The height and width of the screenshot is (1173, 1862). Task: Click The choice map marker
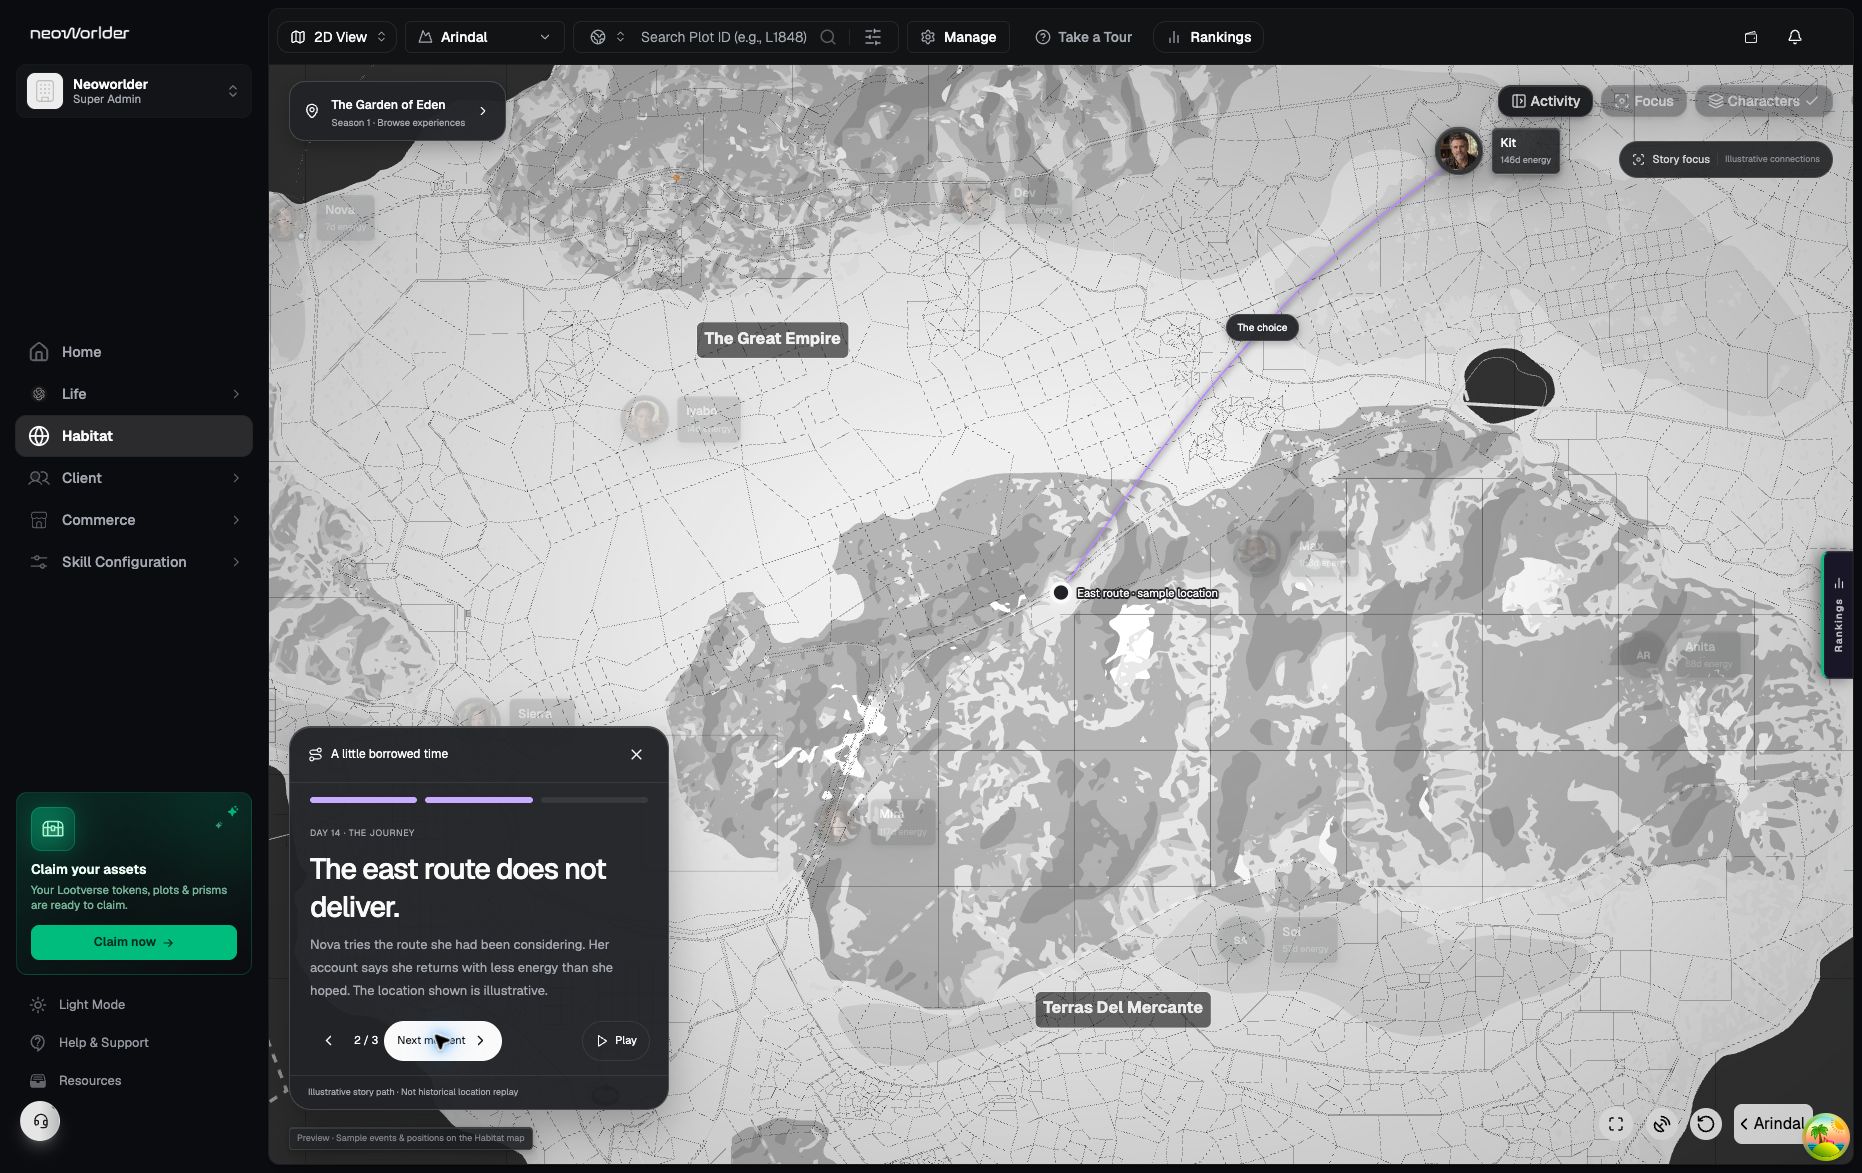pyautogui.click(x=1262, y=328)
